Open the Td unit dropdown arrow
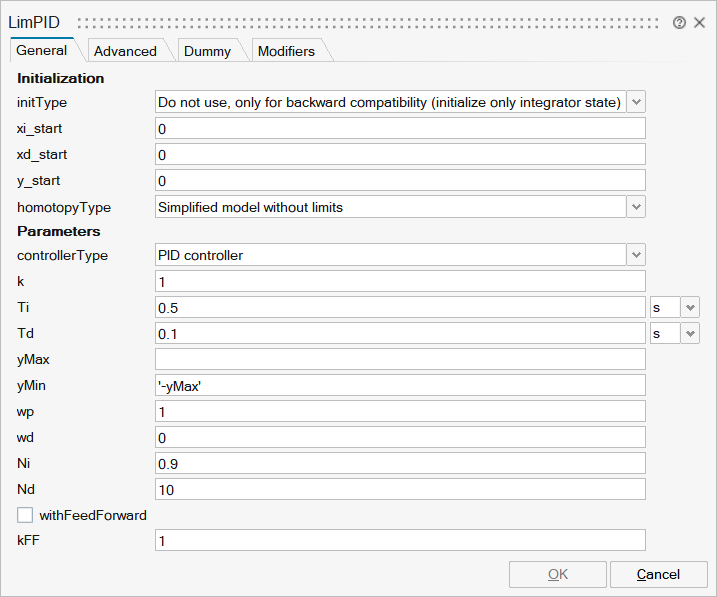Image resolution: width=717 pixels, height=597 pixels. [x=690, y=334]
